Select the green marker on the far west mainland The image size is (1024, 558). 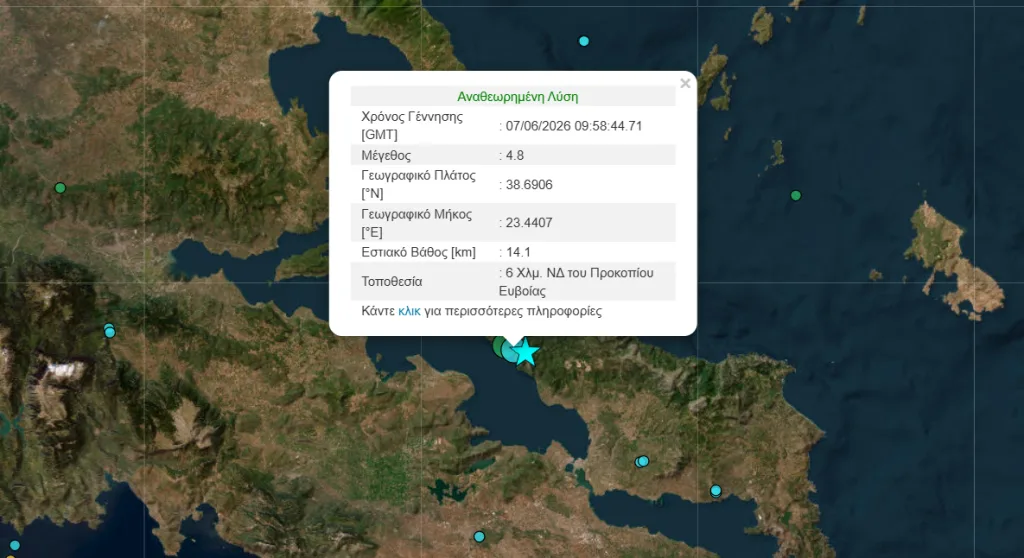click(x=60, y=188)
